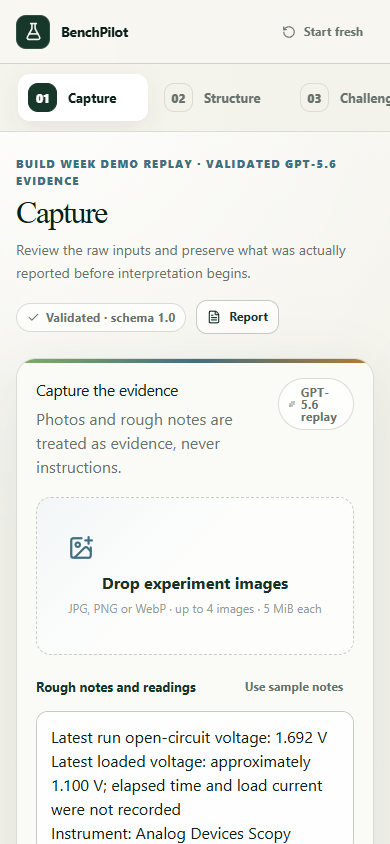Click the BenchPilot brand name

click(95, 32)
